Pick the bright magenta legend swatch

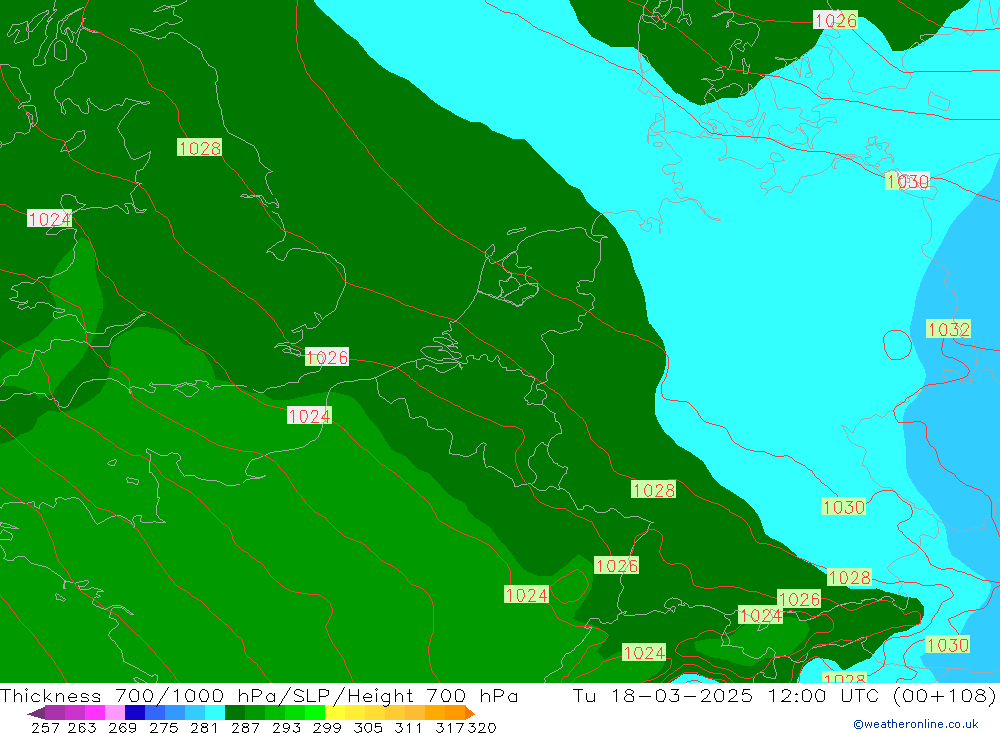pyautogui.click(x=95, y=713)
